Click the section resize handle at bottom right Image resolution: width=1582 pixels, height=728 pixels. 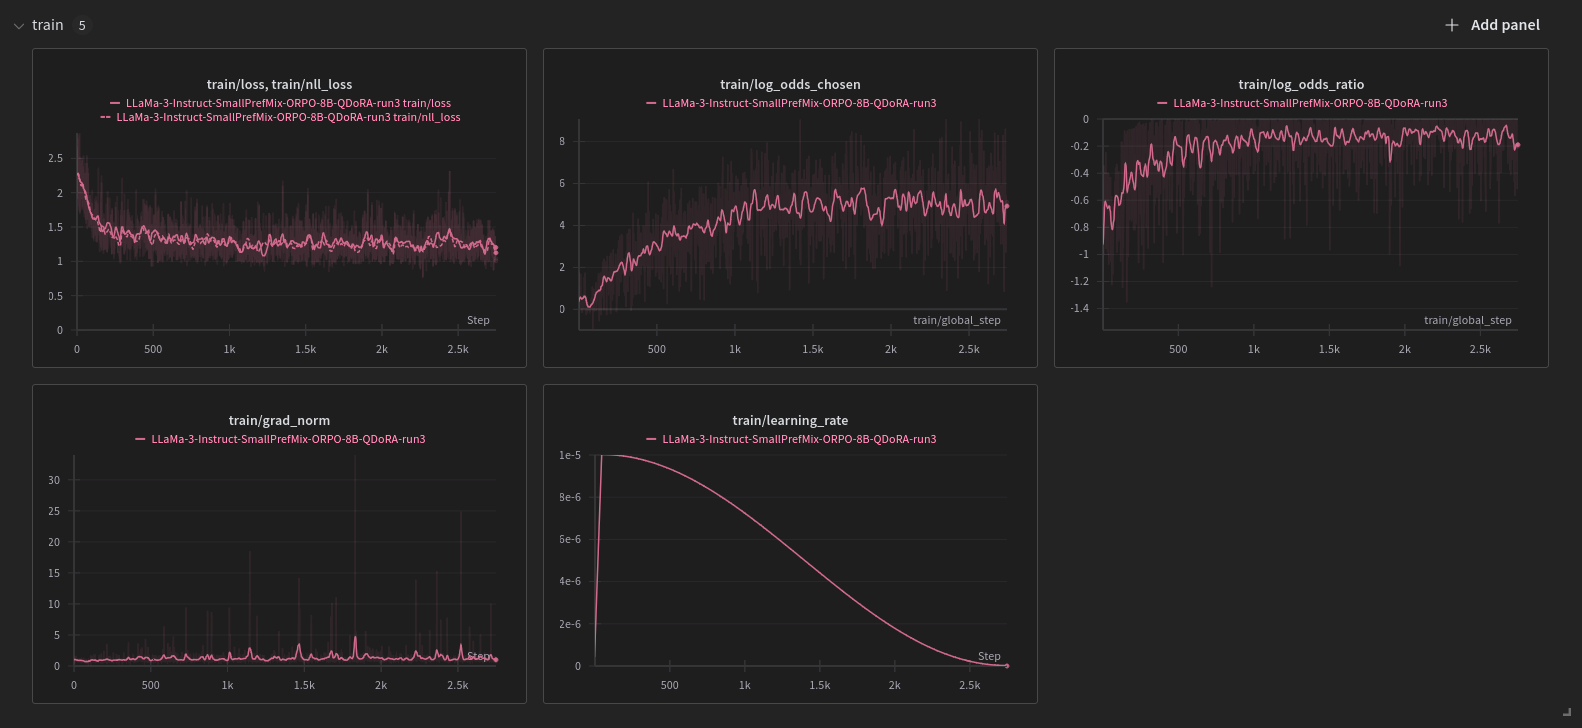click(1566, 711)
